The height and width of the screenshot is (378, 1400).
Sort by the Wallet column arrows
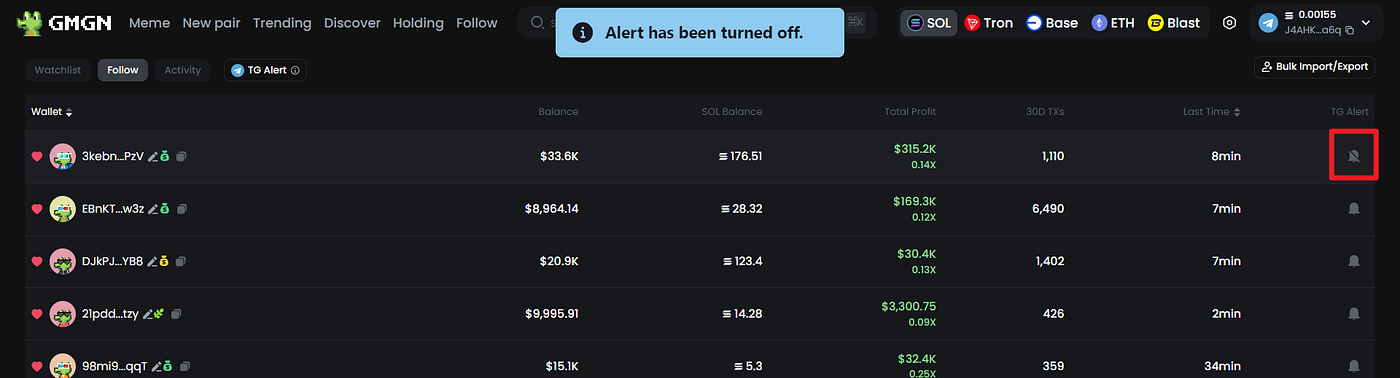(69, 112)
